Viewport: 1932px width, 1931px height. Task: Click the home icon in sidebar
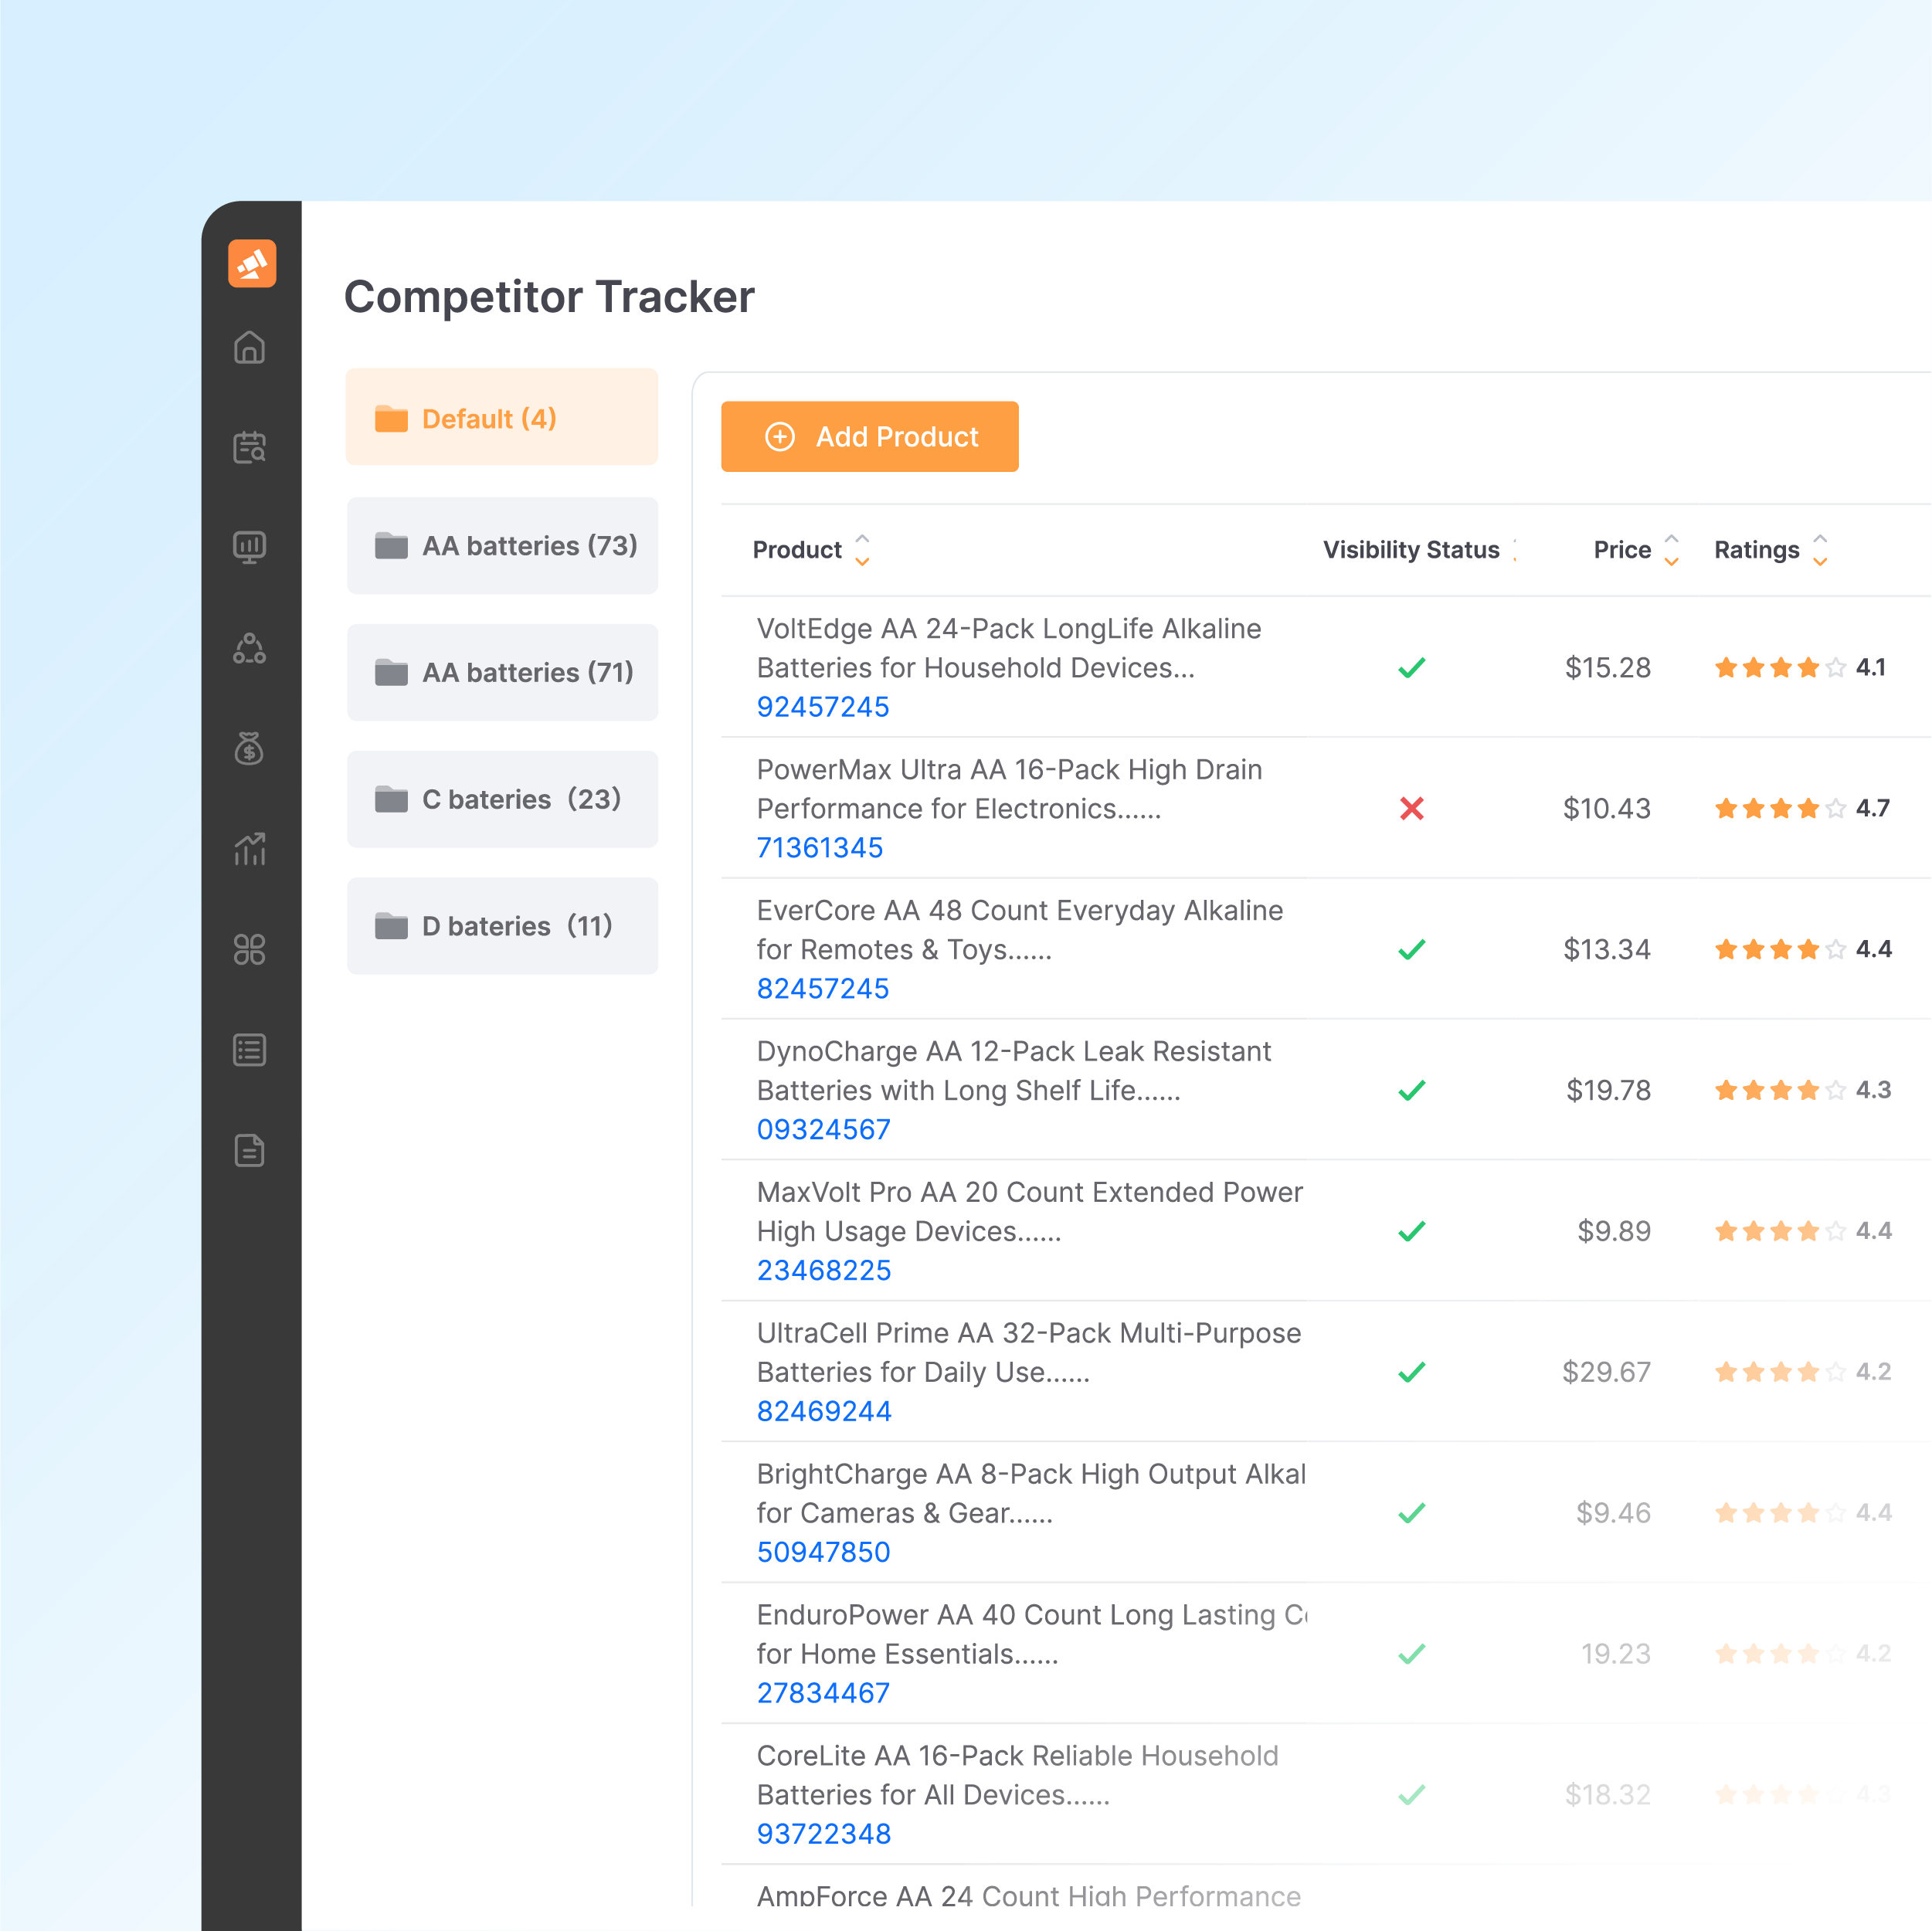coord(249,348)
